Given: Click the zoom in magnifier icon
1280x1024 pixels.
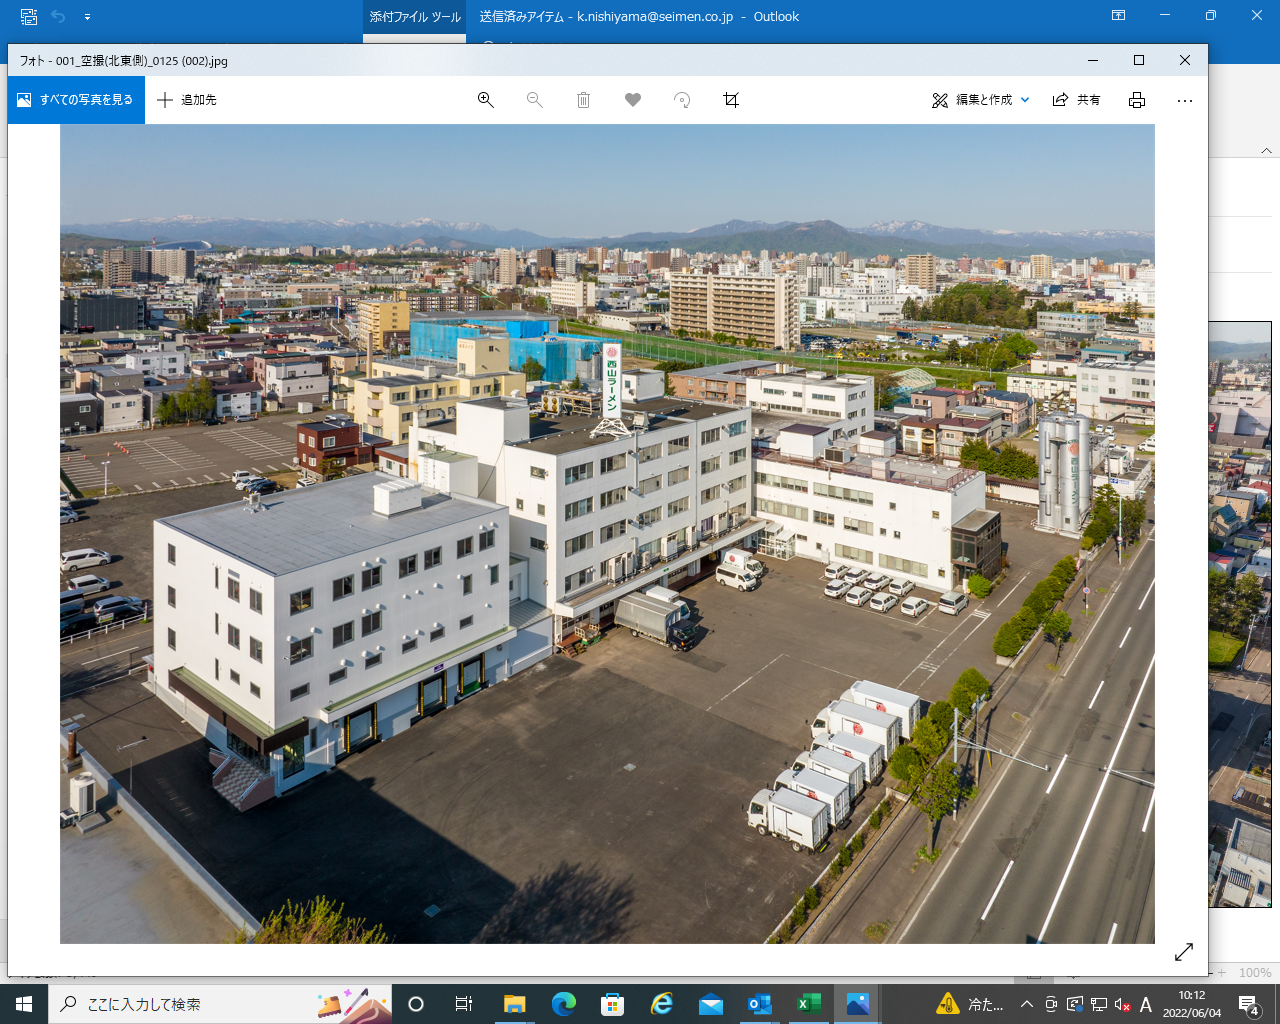Looking at the screenshot, I should coord(486,100).
